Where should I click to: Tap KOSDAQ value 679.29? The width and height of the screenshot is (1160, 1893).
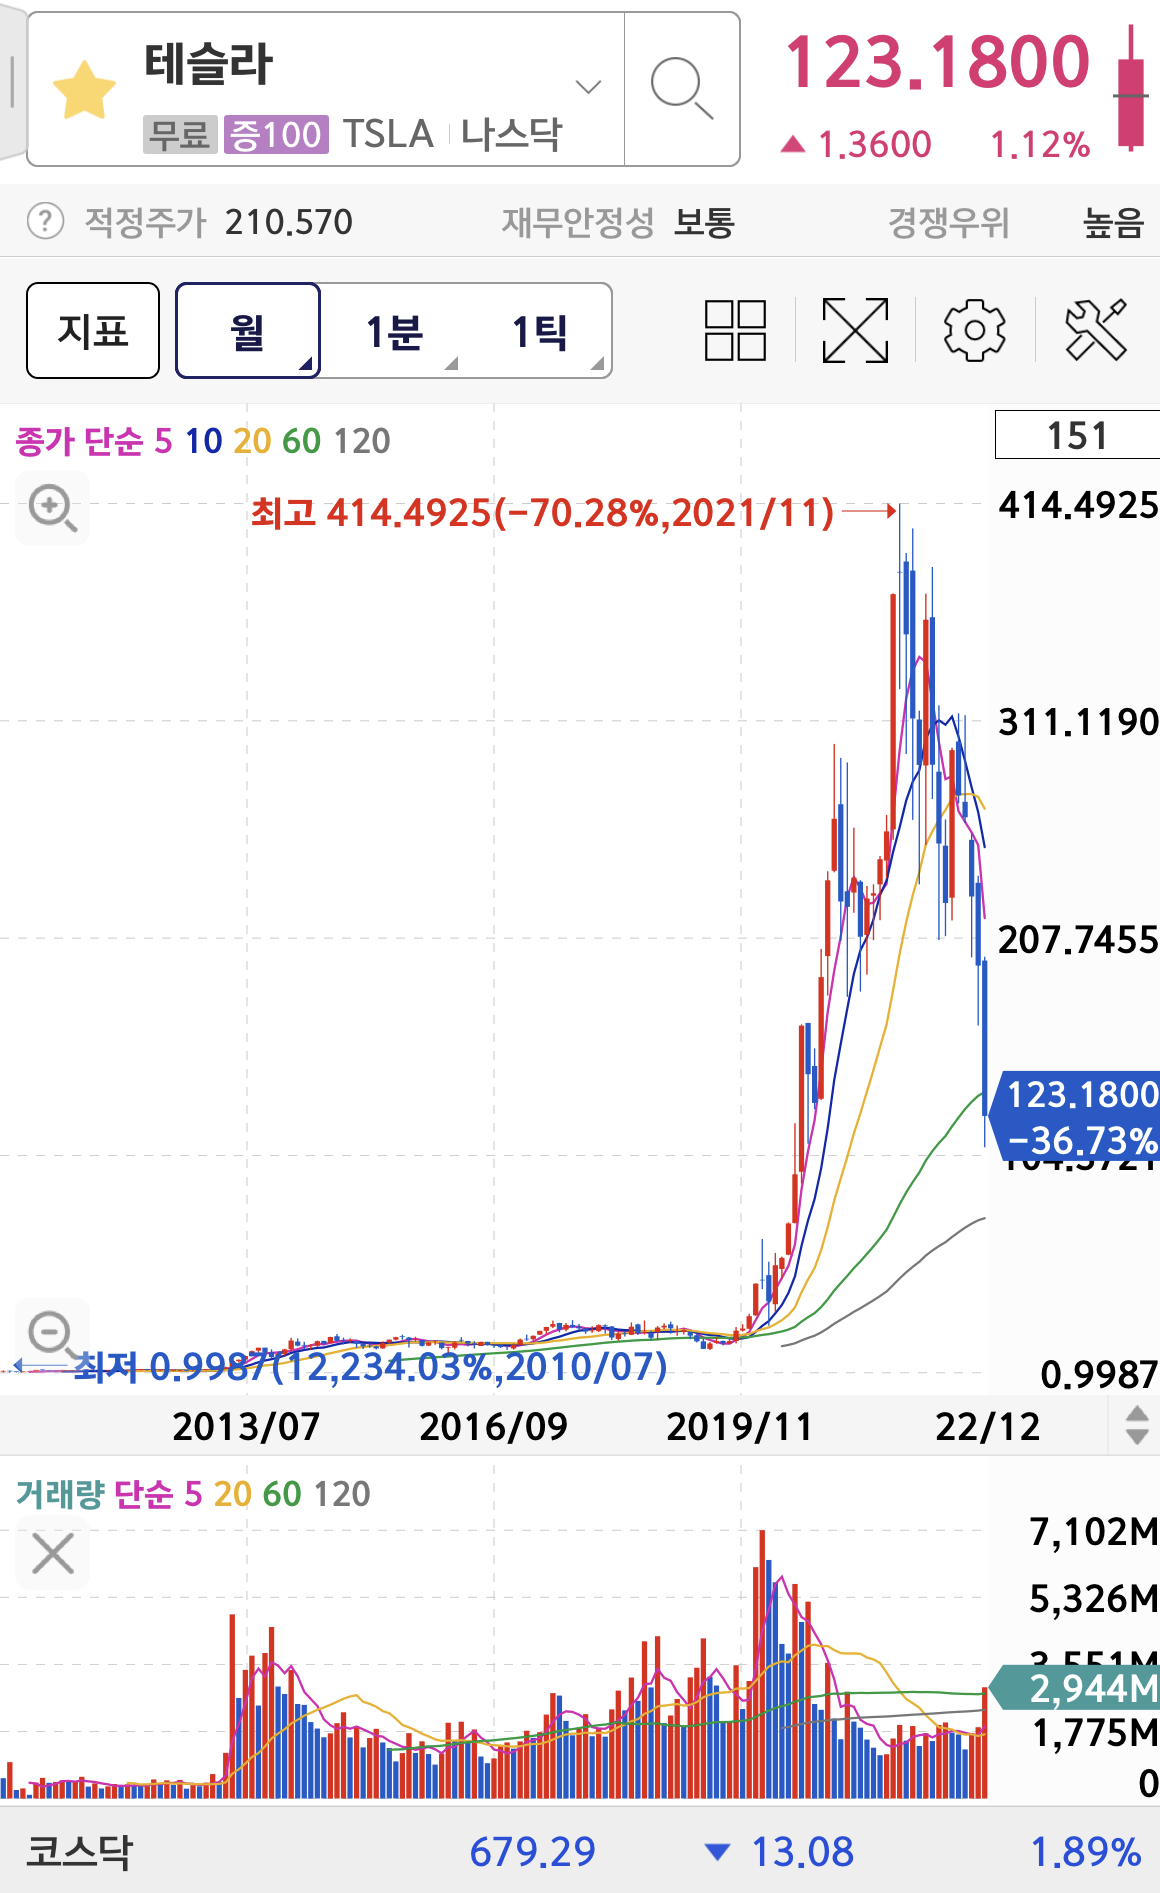[x=532, y=1852]
